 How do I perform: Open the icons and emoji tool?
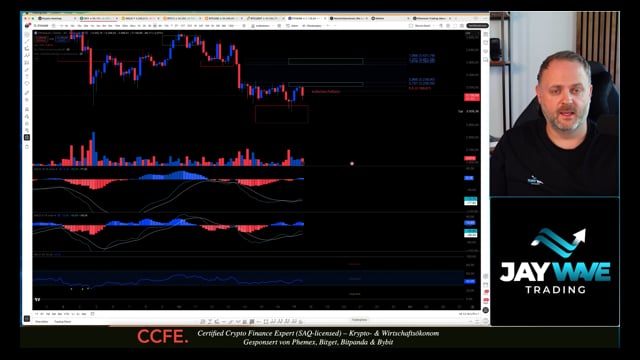point(27,84)
